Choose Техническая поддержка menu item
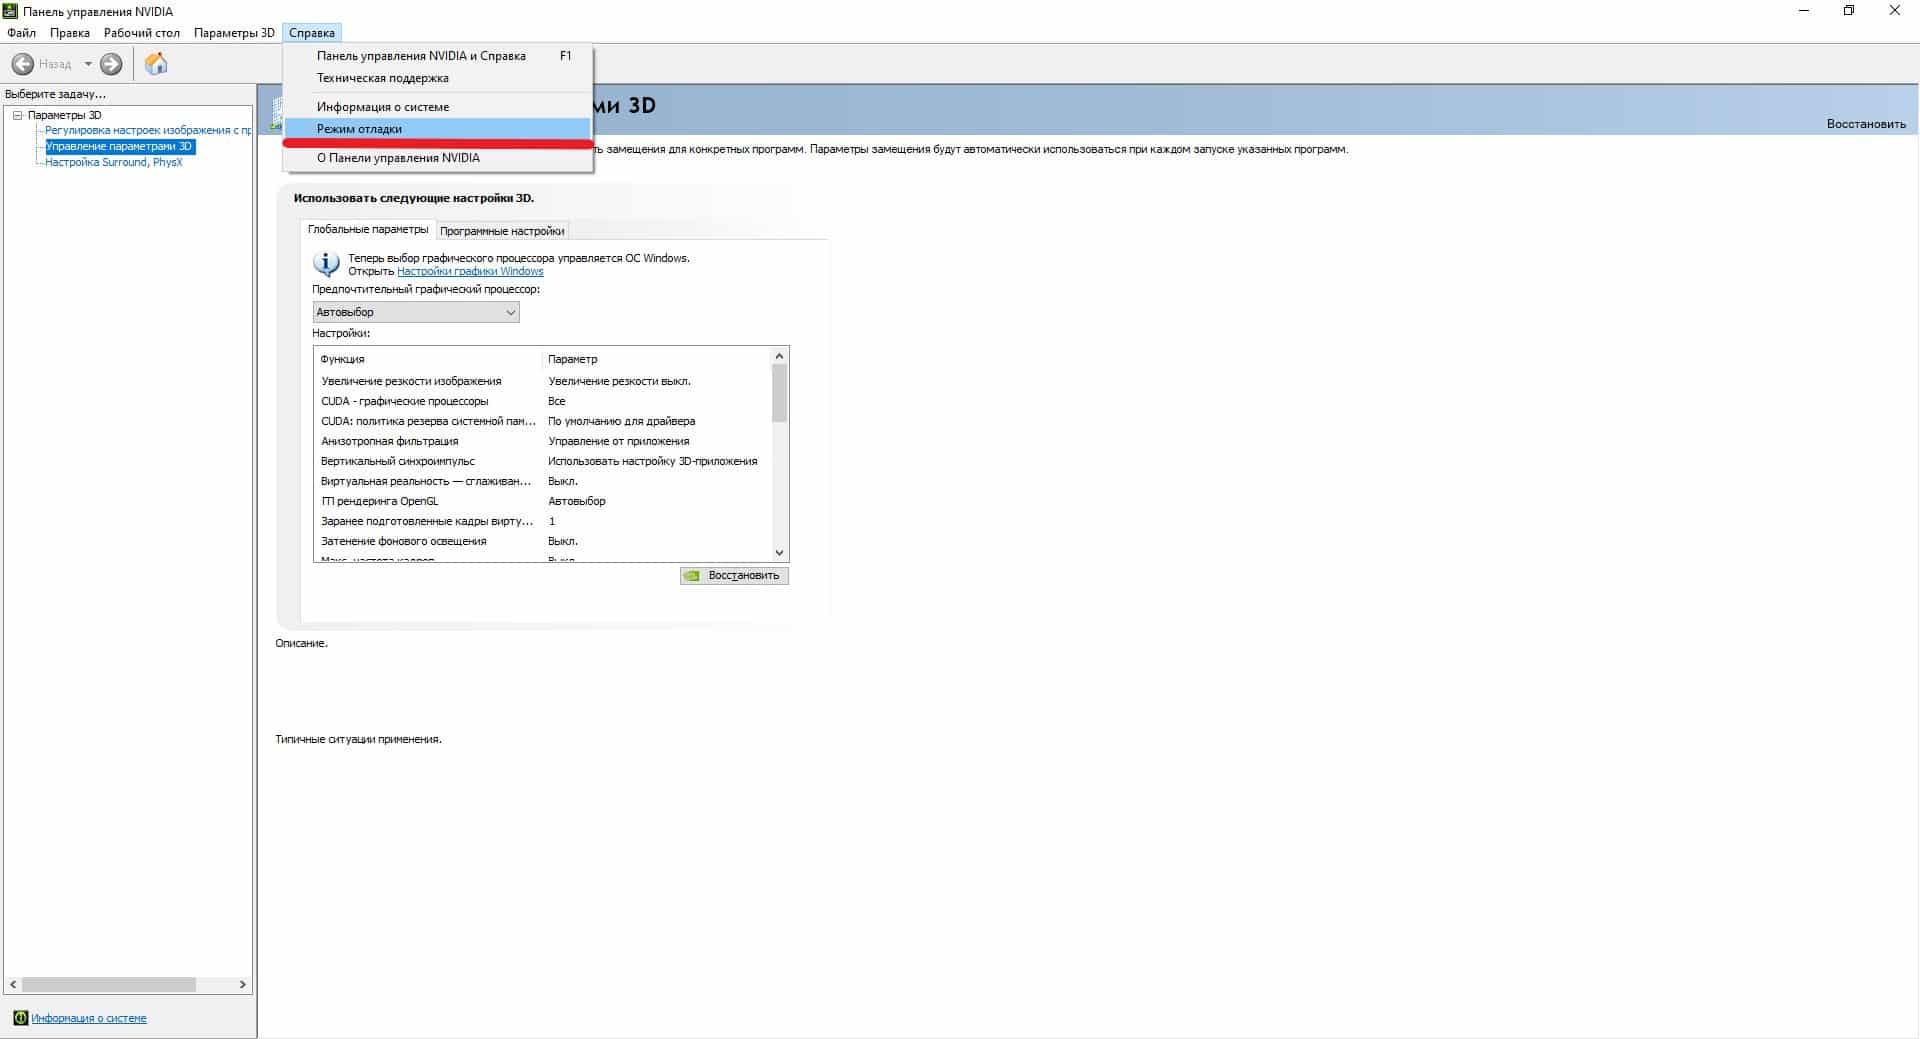This screenshot has width=1920, height=1039. click(438, 78)
